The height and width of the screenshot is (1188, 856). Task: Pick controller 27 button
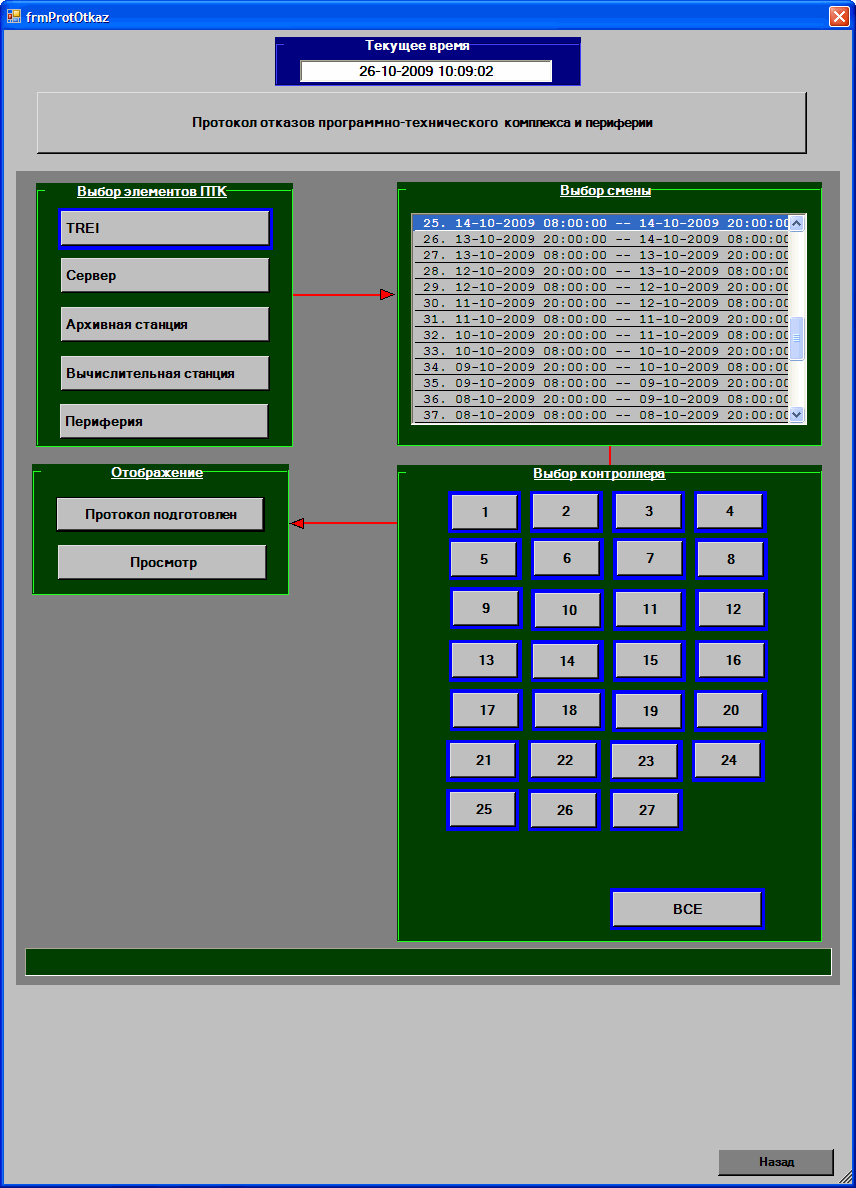click(646, 810)
